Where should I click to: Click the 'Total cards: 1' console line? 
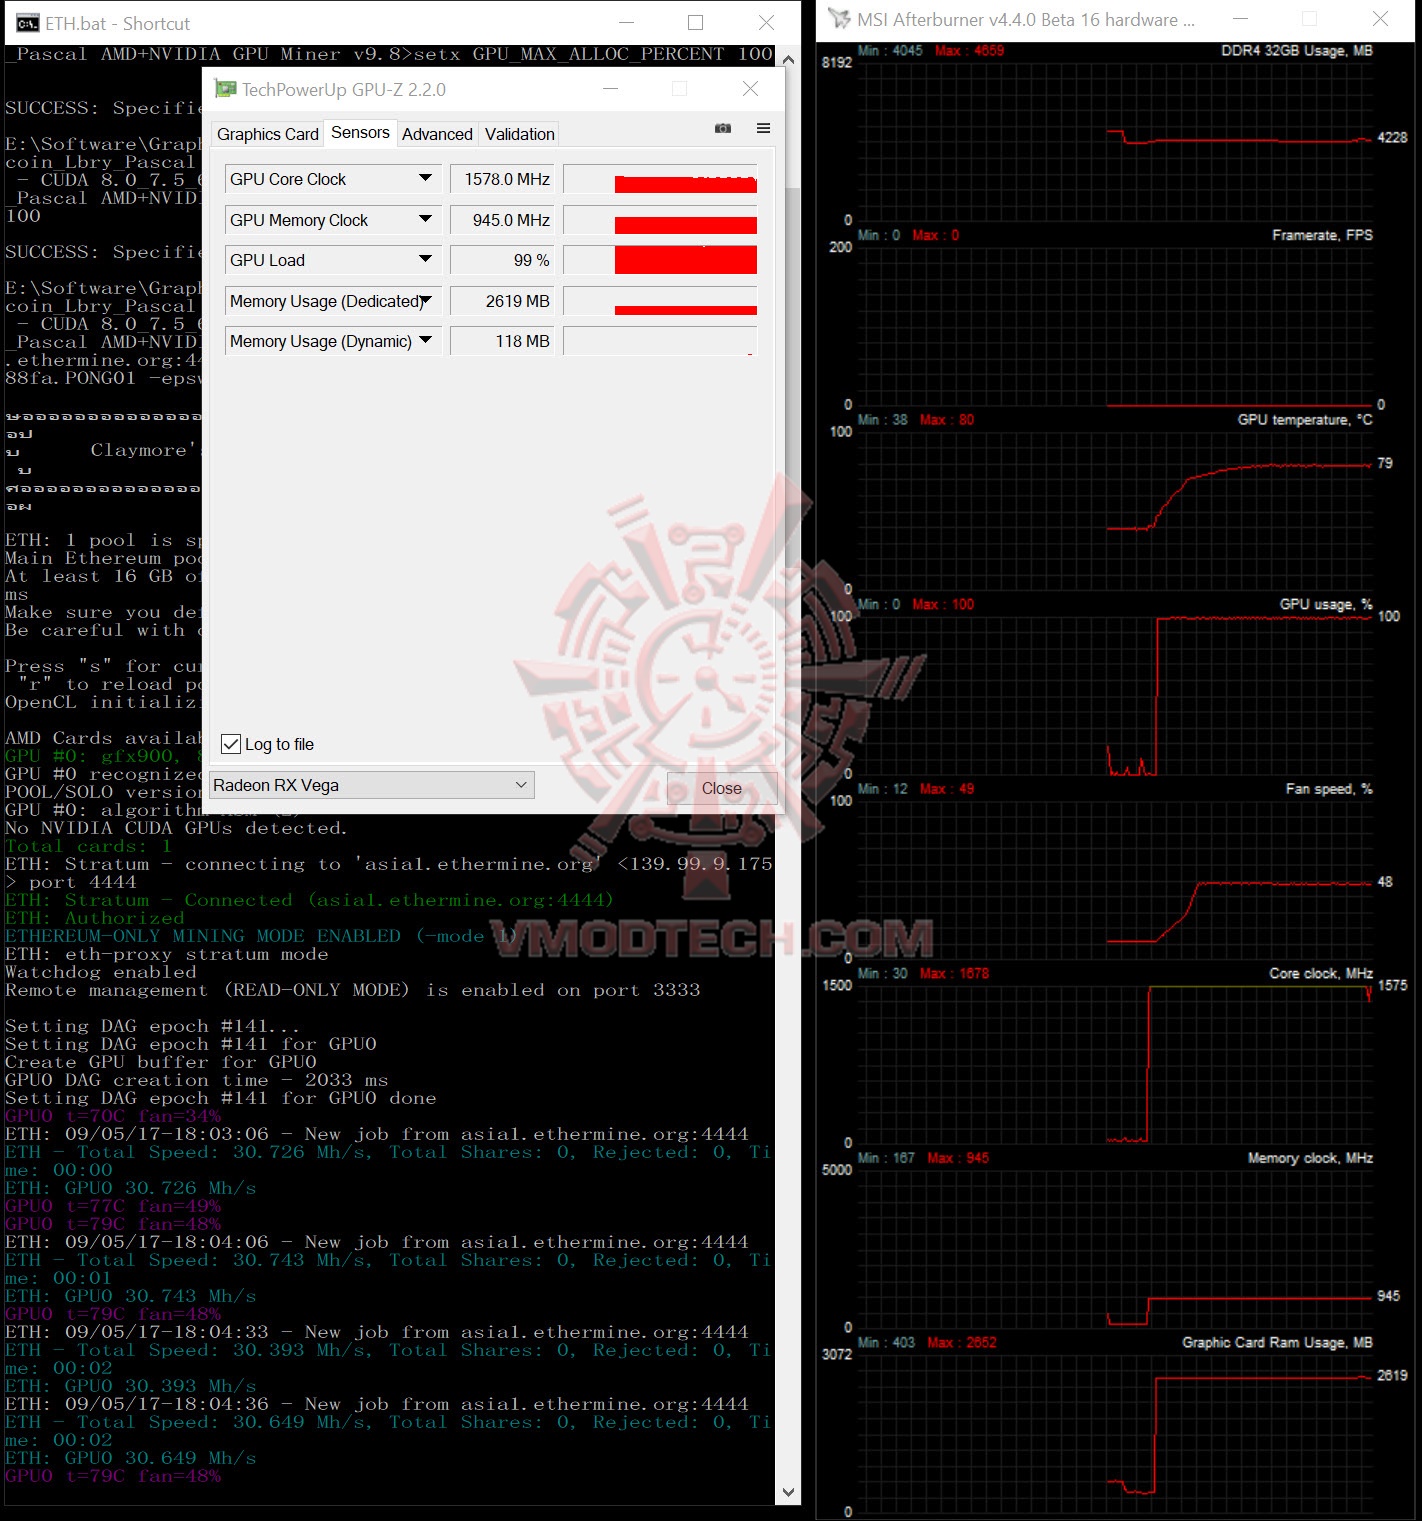(89, 846)
